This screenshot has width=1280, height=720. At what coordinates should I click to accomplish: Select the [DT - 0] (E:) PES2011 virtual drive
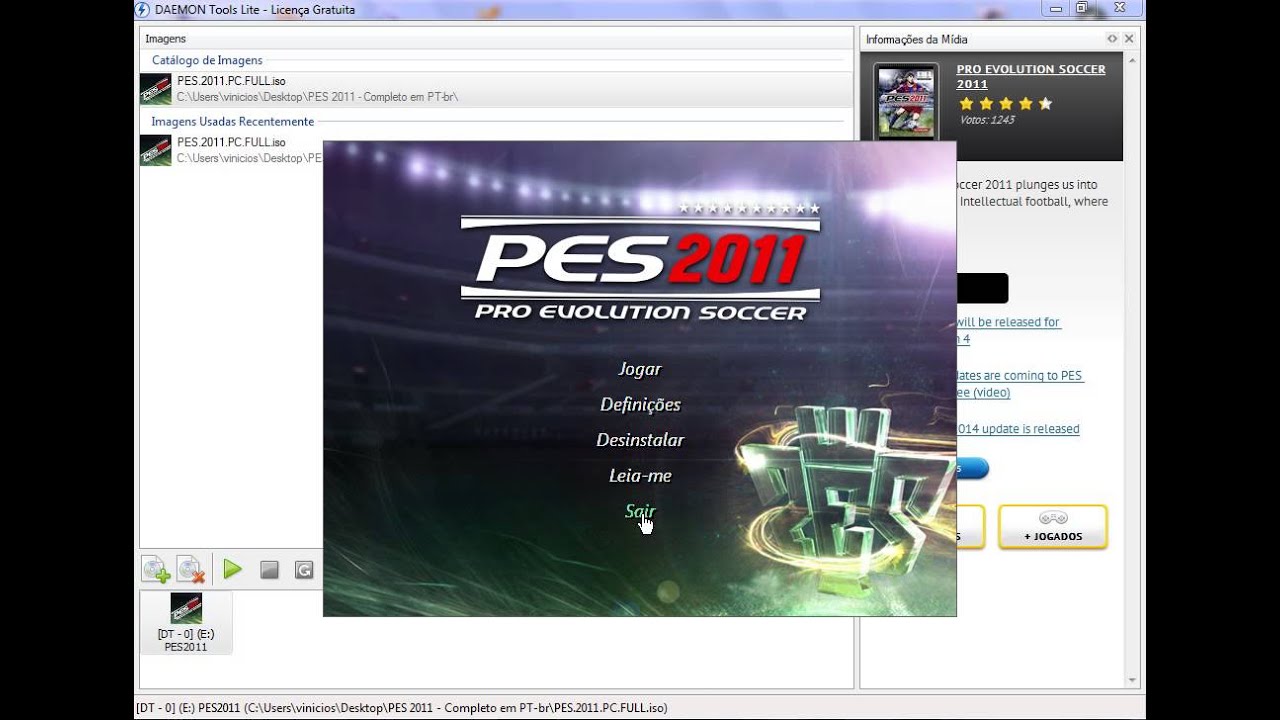pos(186,623)
